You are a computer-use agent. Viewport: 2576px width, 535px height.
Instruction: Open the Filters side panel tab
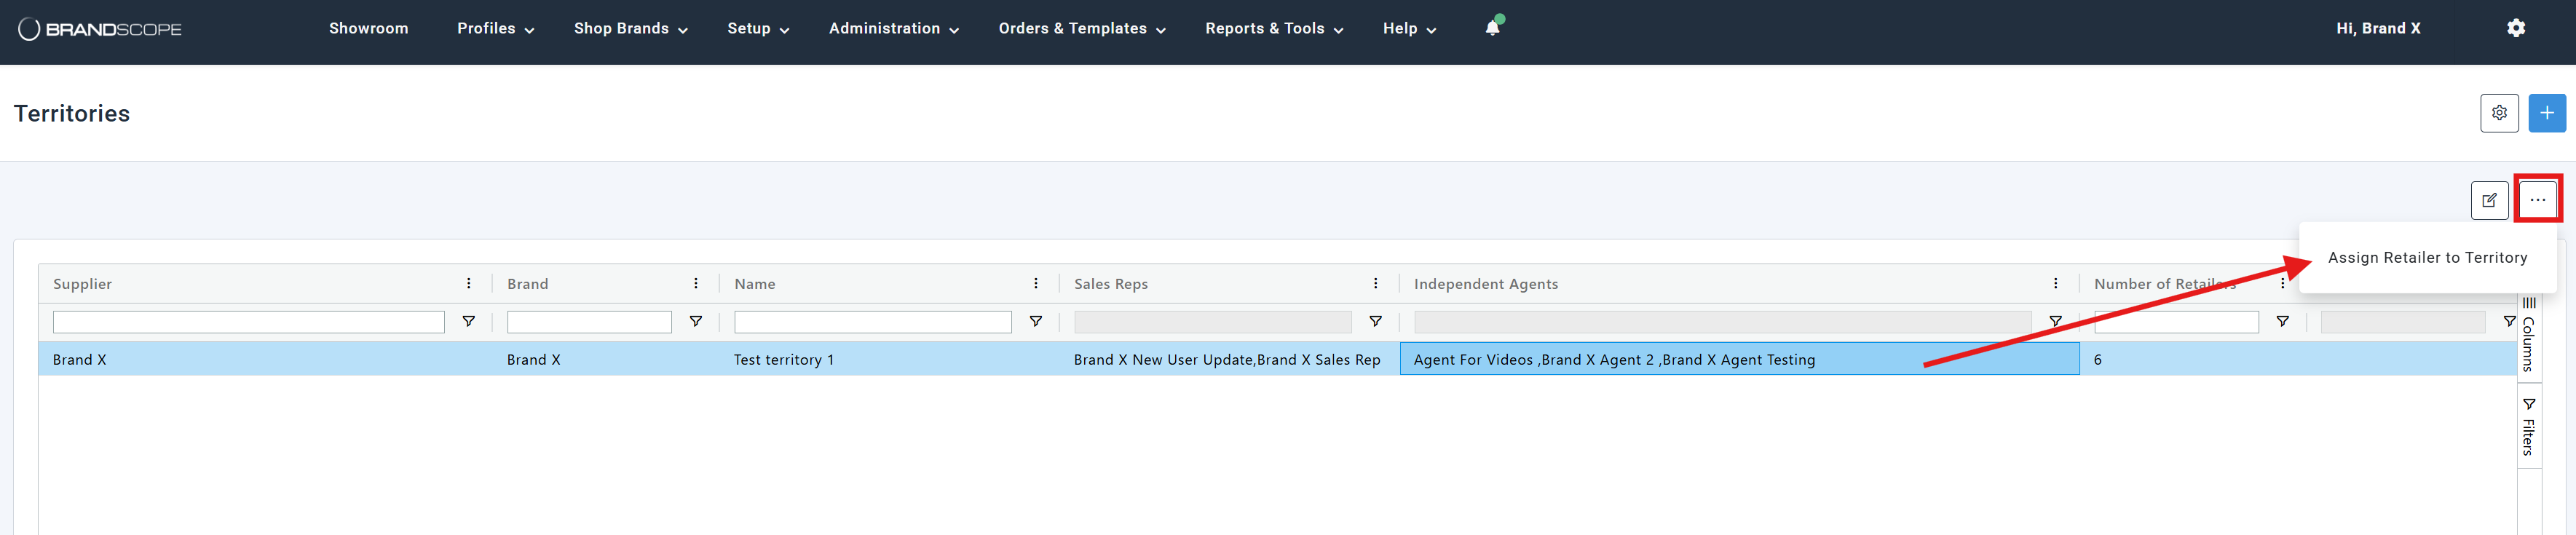[x=2528, y=427]
